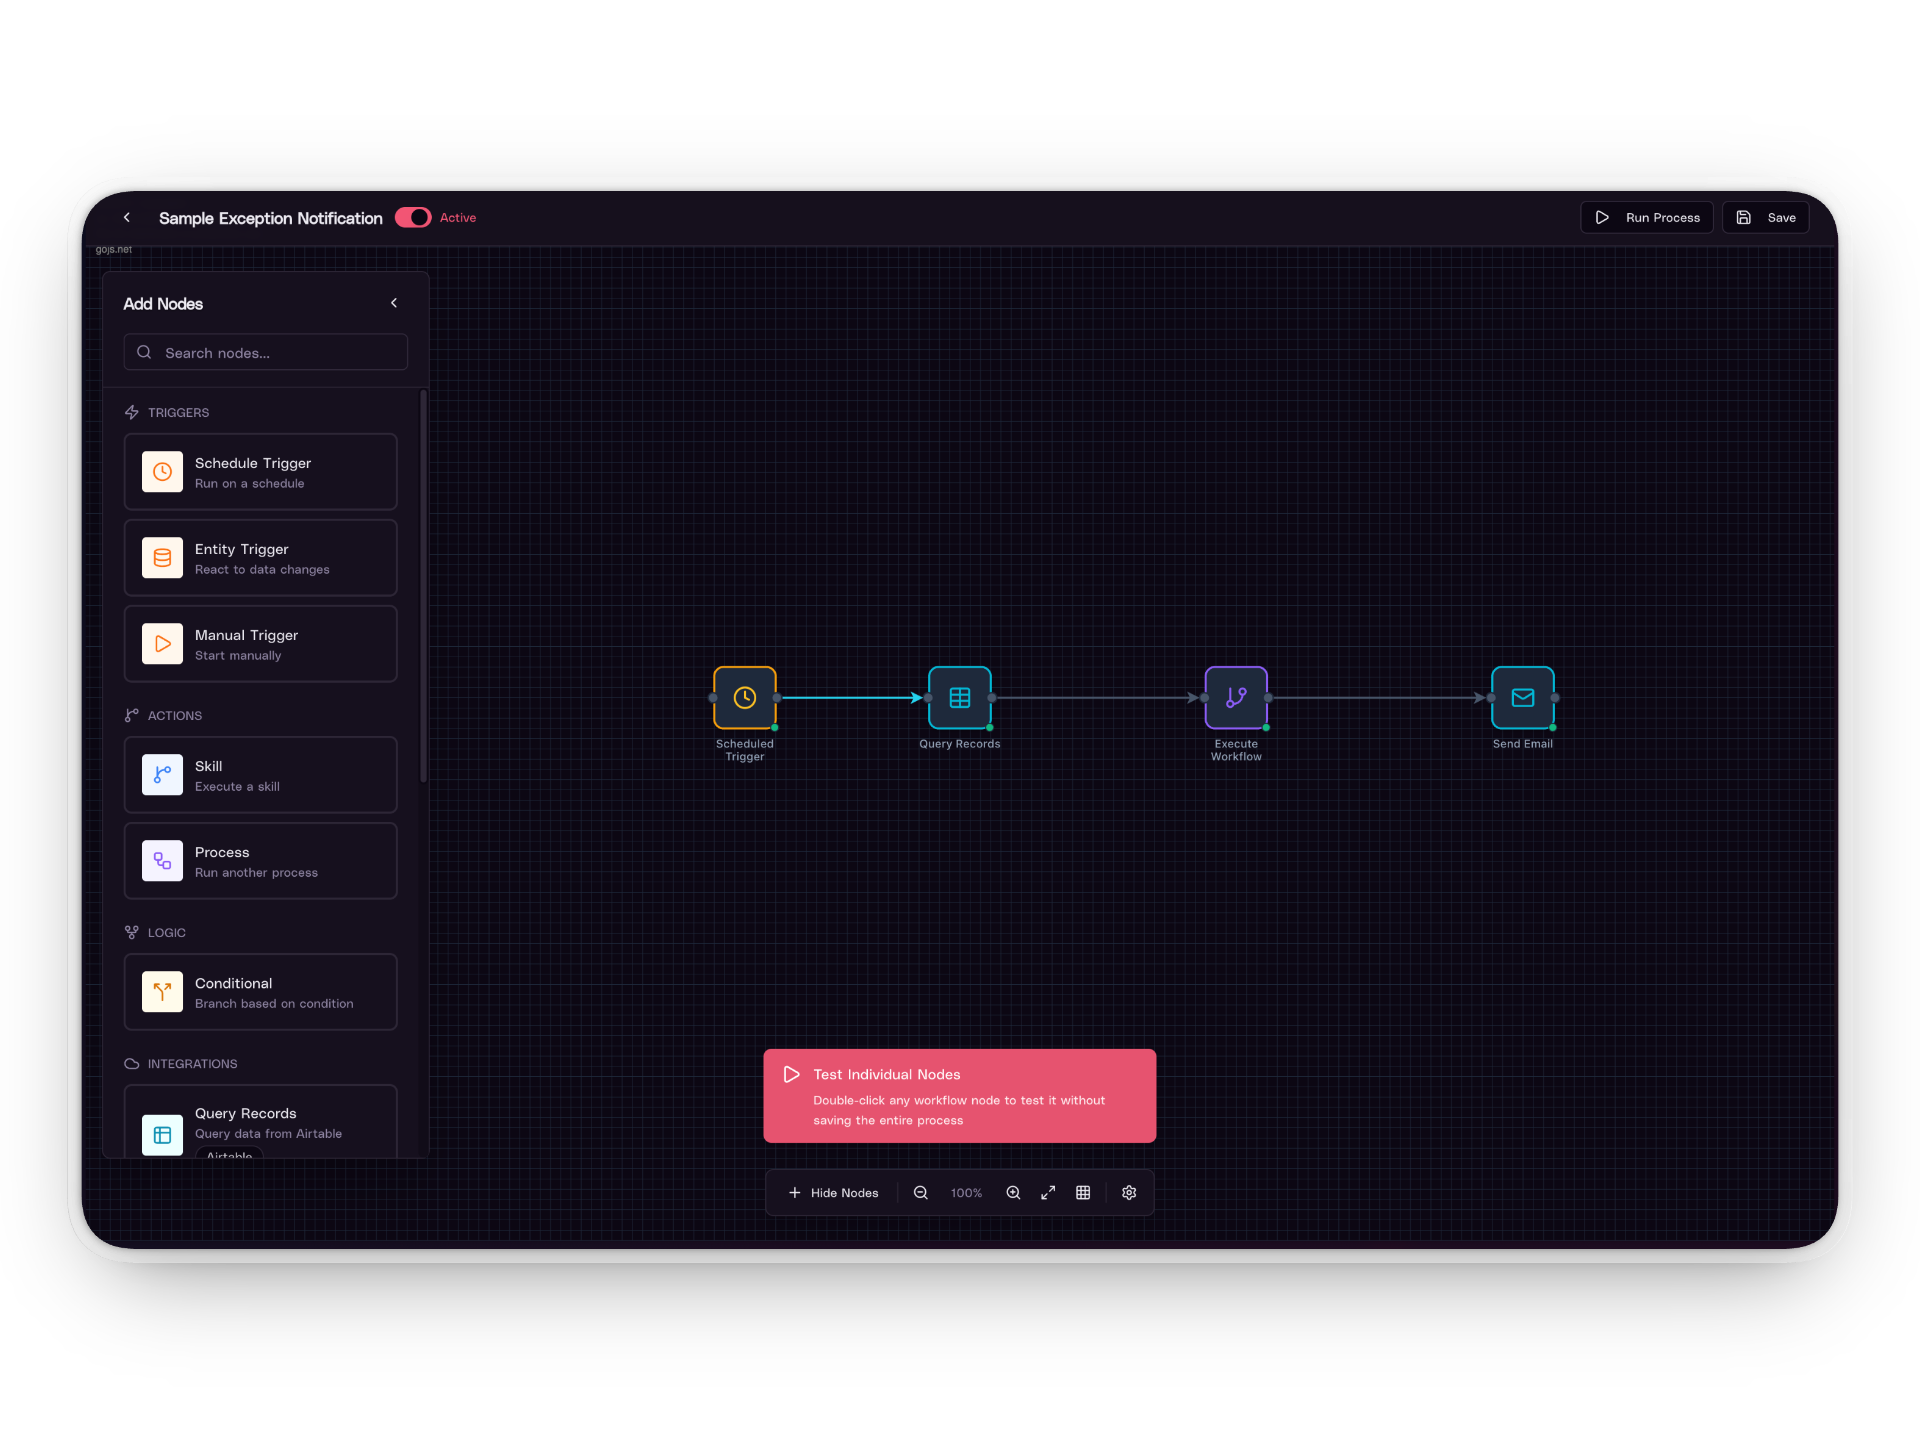Click the Query Records integration icon
This screenshot has height=1440, width=1920.
coord(162,1134)
